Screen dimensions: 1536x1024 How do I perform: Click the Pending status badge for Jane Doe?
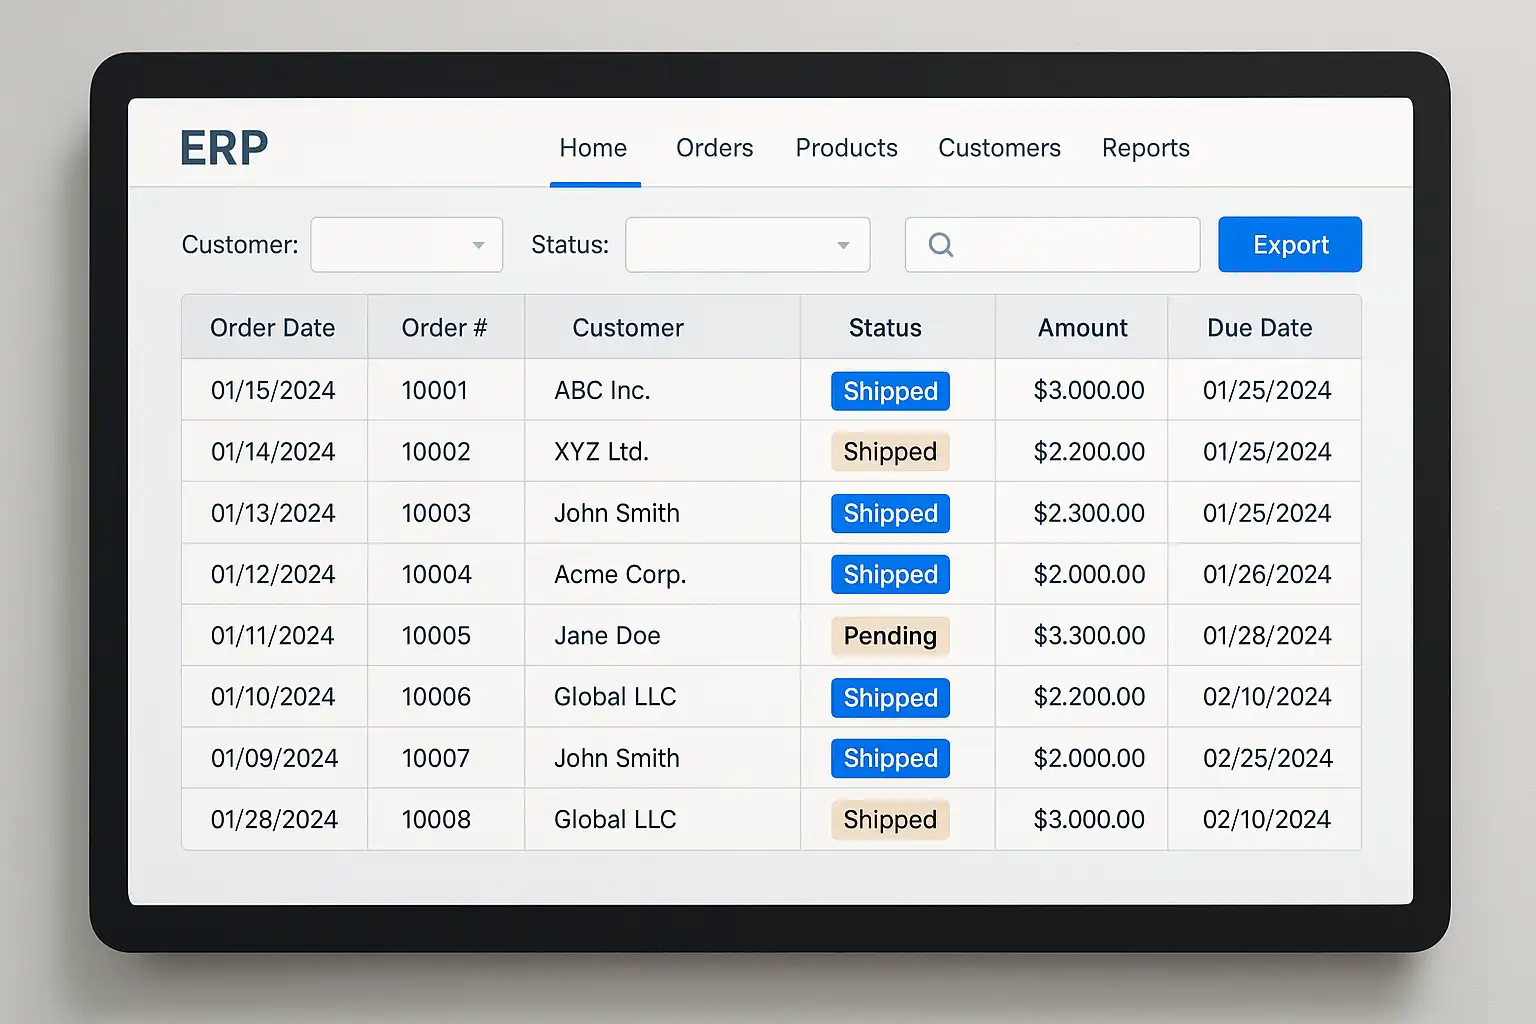(890, 636)
